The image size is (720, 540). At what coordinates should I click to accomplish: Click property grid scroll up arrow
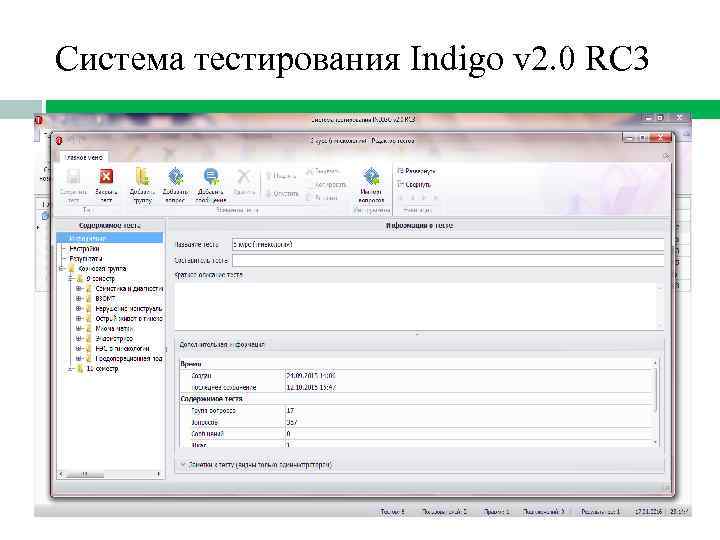click(656, 363)
